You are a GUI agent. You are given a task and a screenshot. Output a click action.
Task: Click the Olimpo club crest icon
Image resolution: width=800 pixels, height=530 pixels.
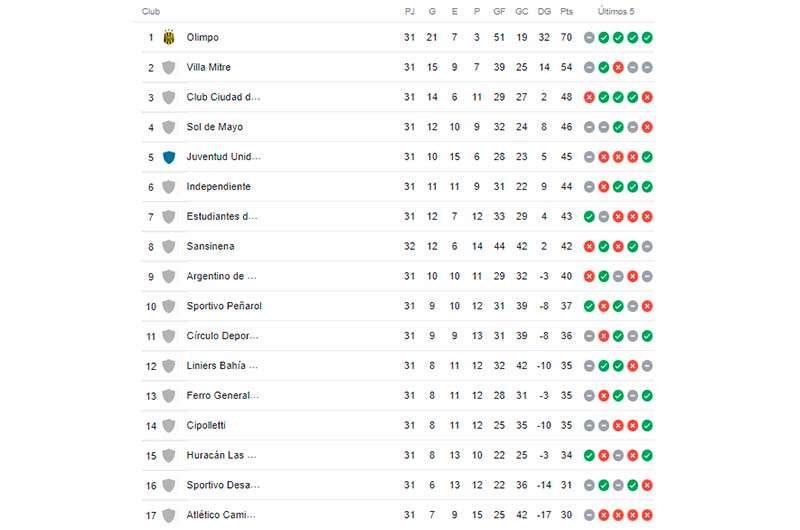click(x=169, y=37)
